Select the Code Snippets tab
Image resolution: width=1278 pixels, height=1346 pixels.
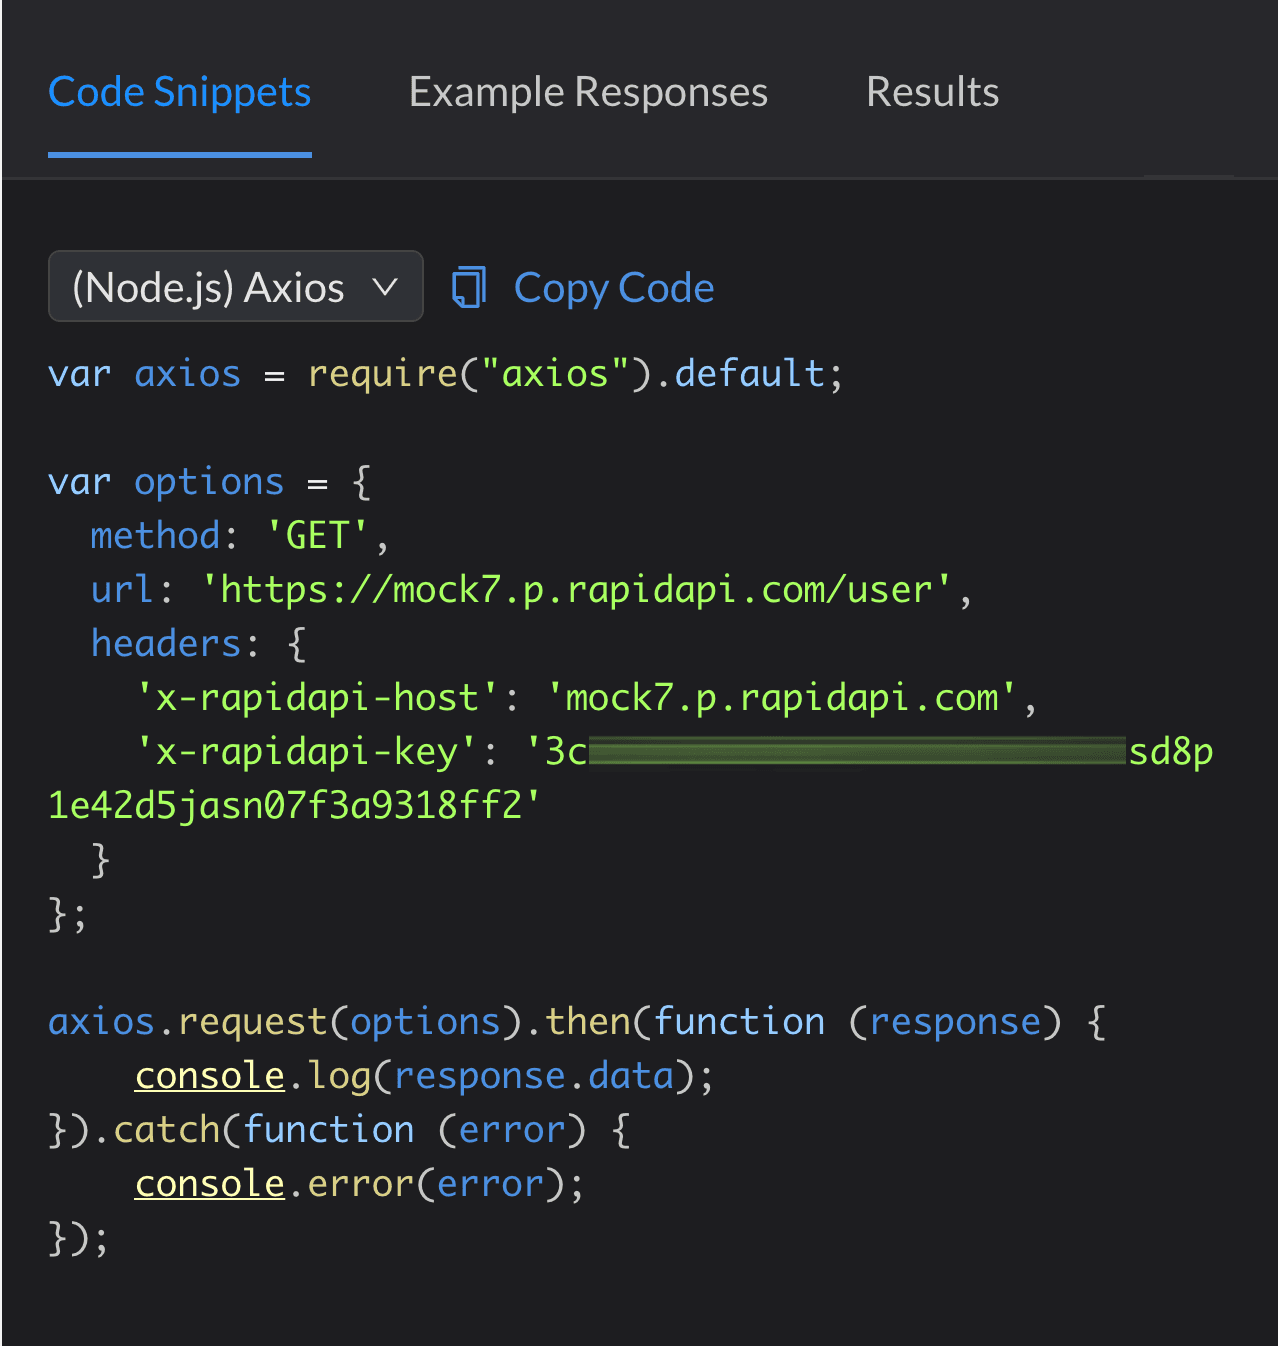point(179,91)
